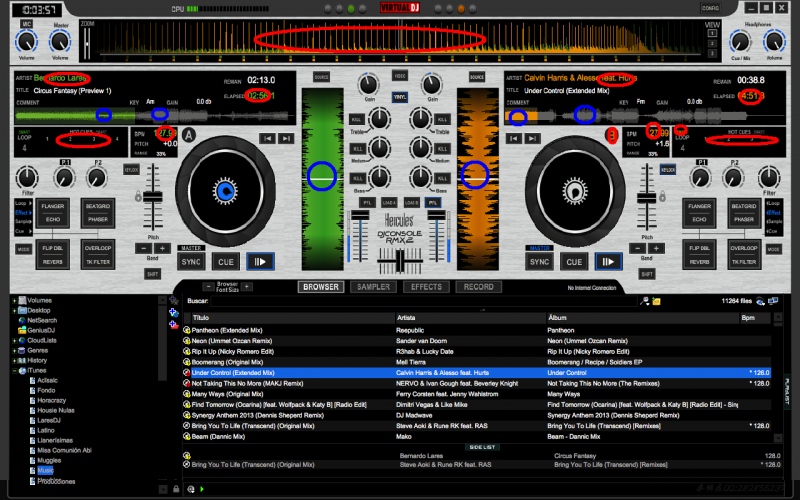Click the deck A jog wheel center
Screen dimensions: 800x500
(x=225, y=191)
